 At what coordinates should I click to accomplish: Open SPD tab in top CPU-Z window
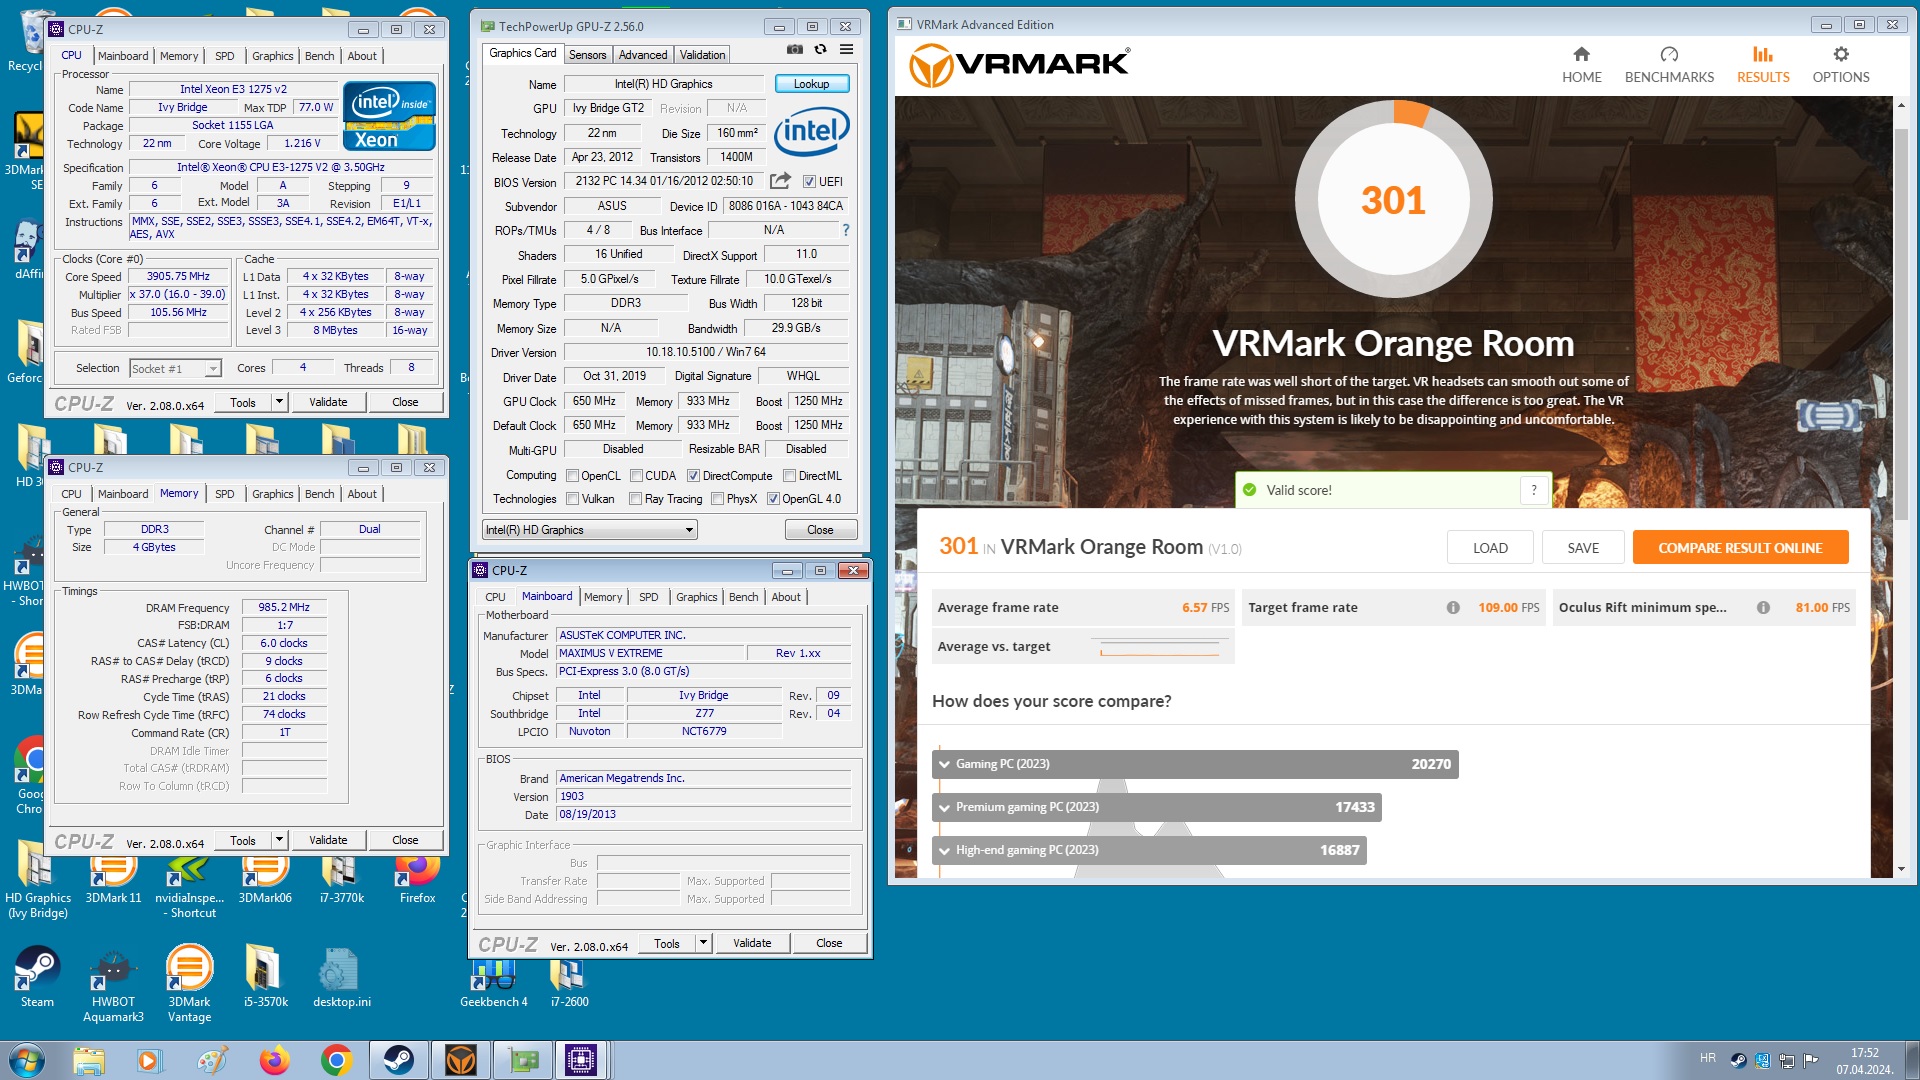pos(225,56)
